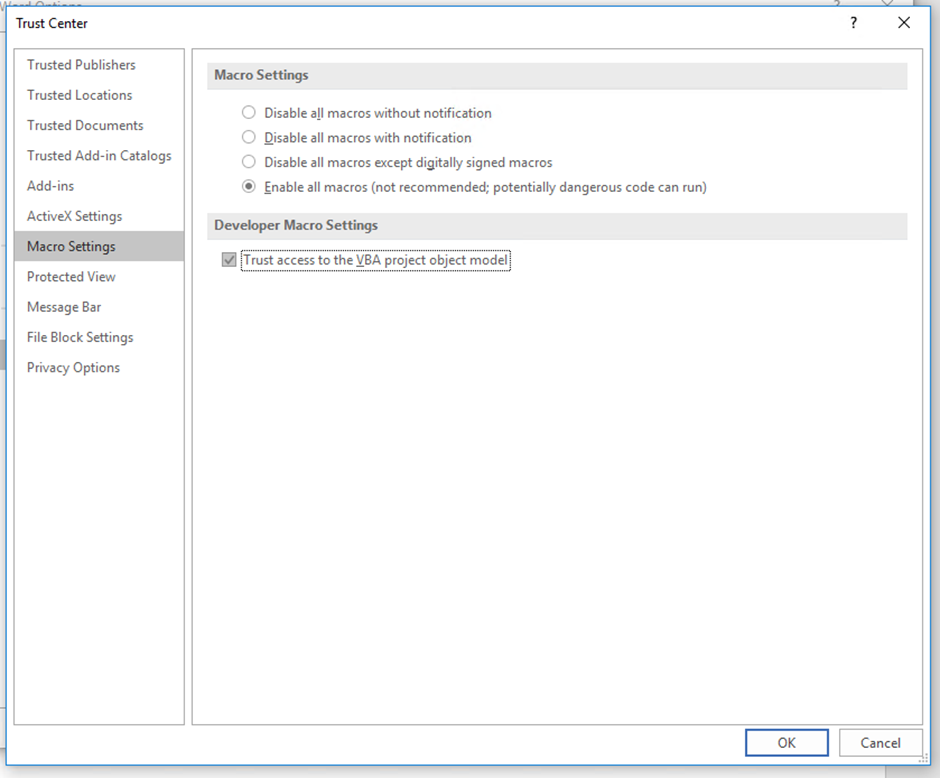
Task: Select Macro Settings in sidebar
Action: pyautogui.click(x=99, y=246)
